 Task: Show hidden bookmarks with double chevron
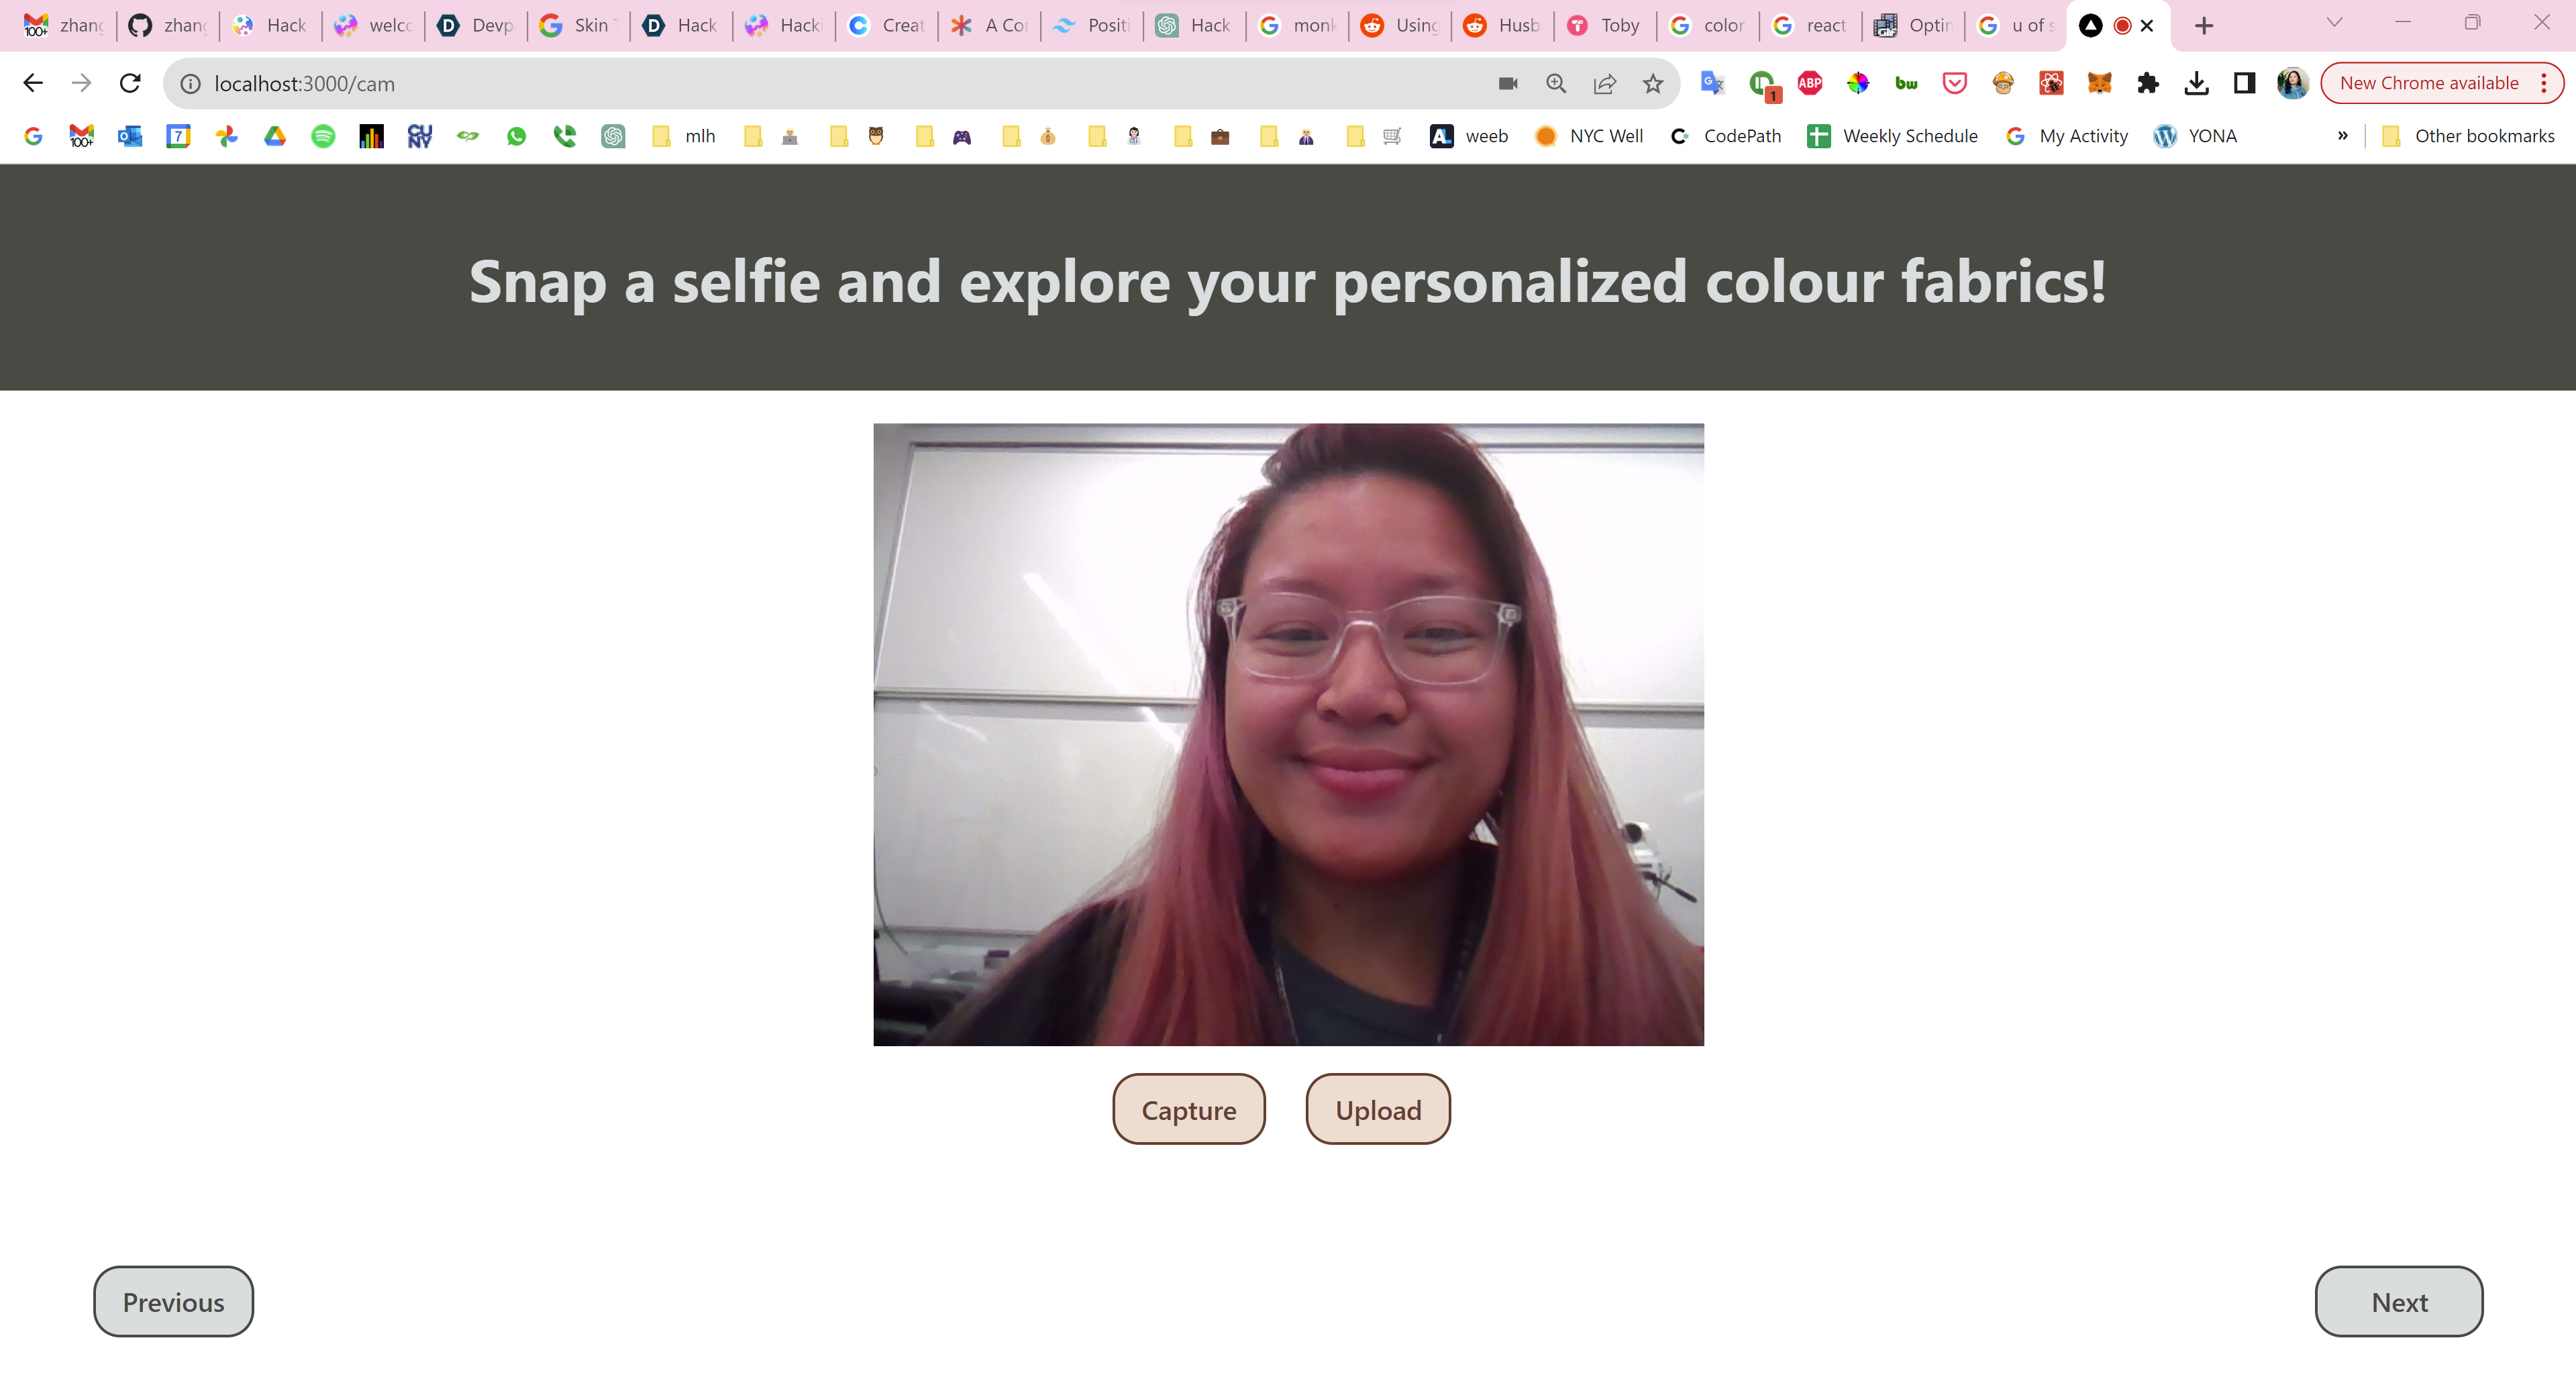coord(2342,136)
